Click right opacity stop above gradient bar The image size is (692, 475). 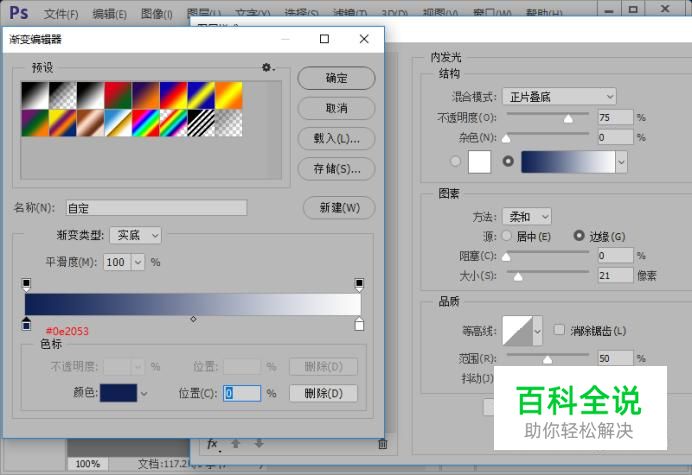click(359, 284)
